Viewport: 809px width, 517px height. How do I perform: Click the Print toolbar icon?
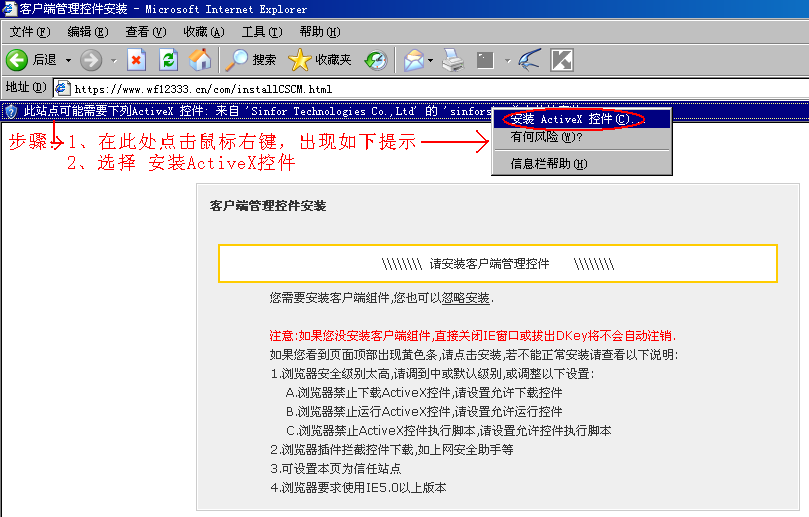(x=453, y=60)
